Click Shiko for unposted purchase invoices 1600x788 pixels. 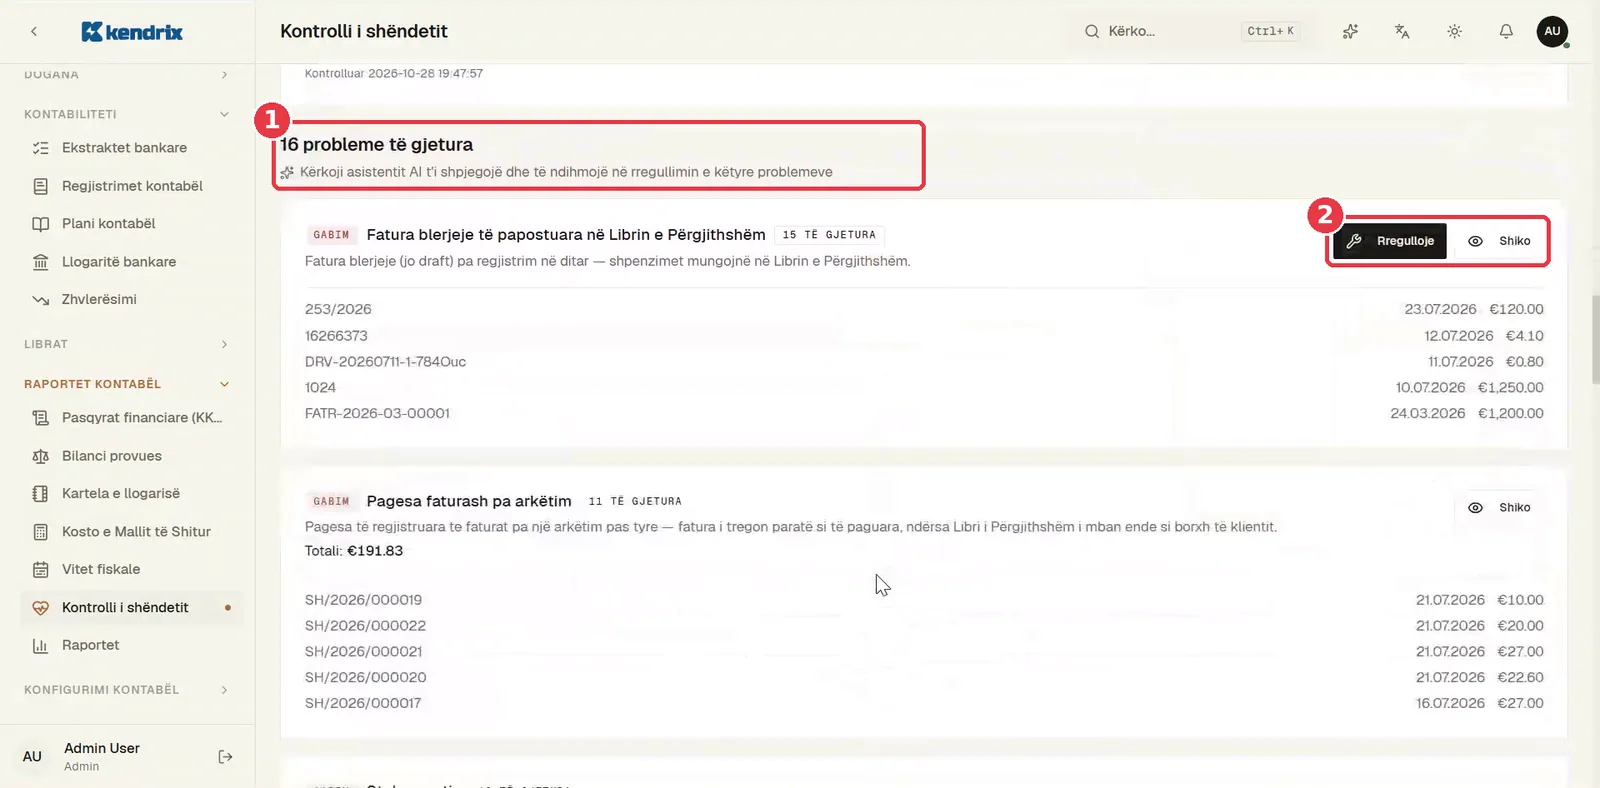point(1500,241)
